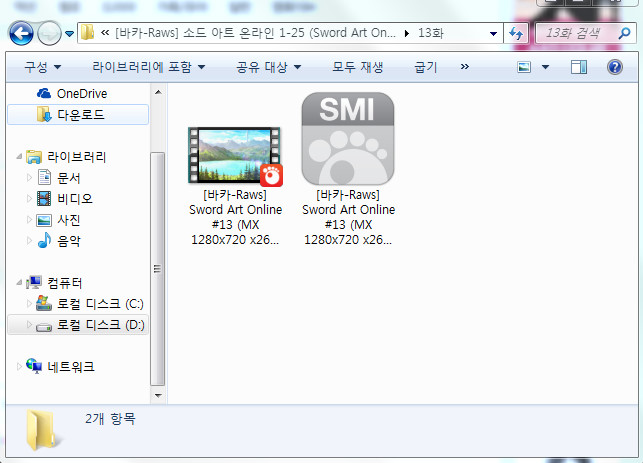Image resolution: width=643 pixels, height=463 pixels.
Task: Select 문서 library
Action: (68, 178)
